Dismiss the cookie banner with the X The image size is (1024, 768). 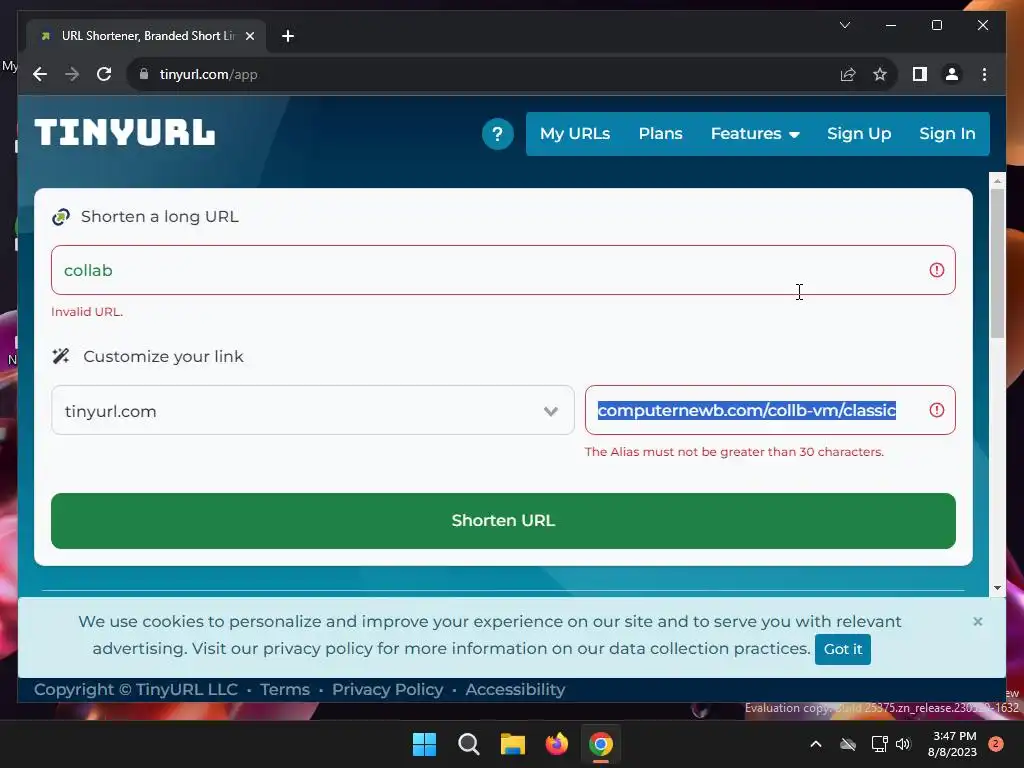[x=978, y=621]
